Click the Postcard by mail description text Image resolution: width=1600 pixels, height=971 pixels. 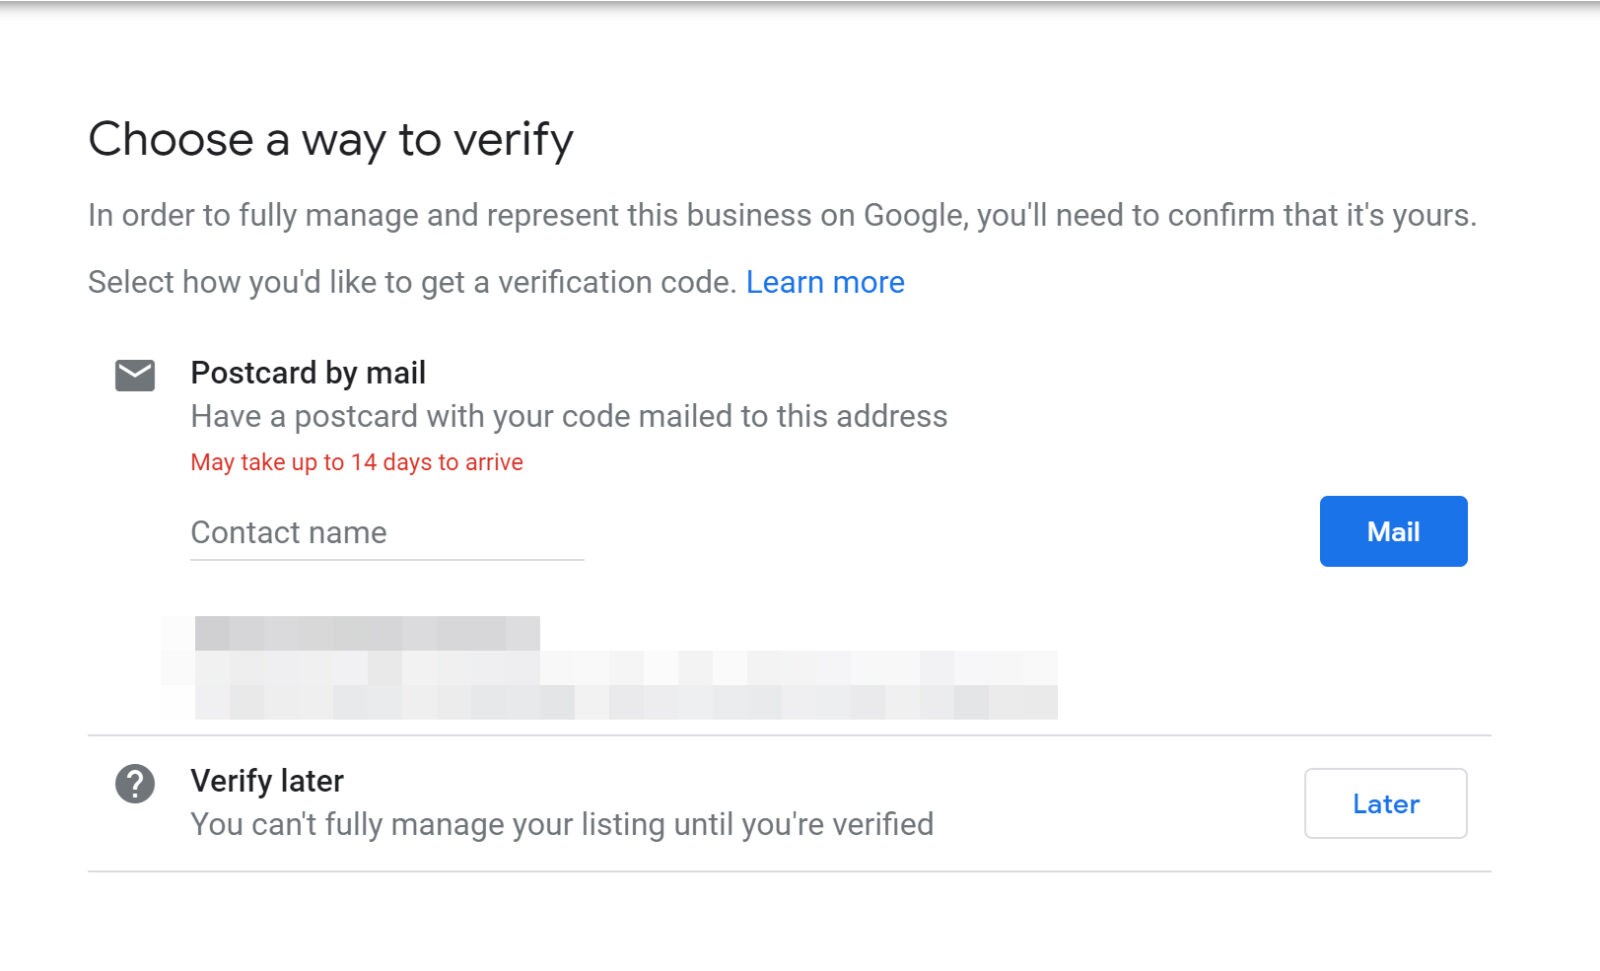click(x=568, y=416)
